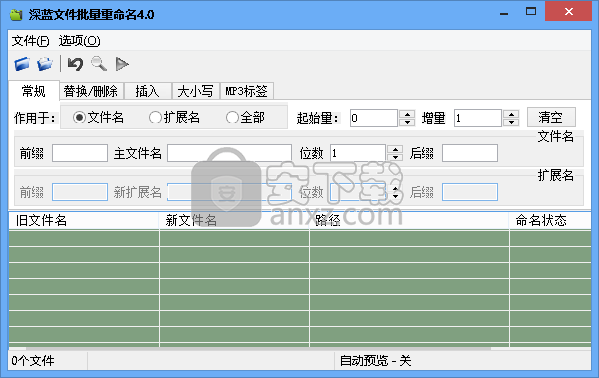Click the filename 位数 field

(x=358, y=153)
